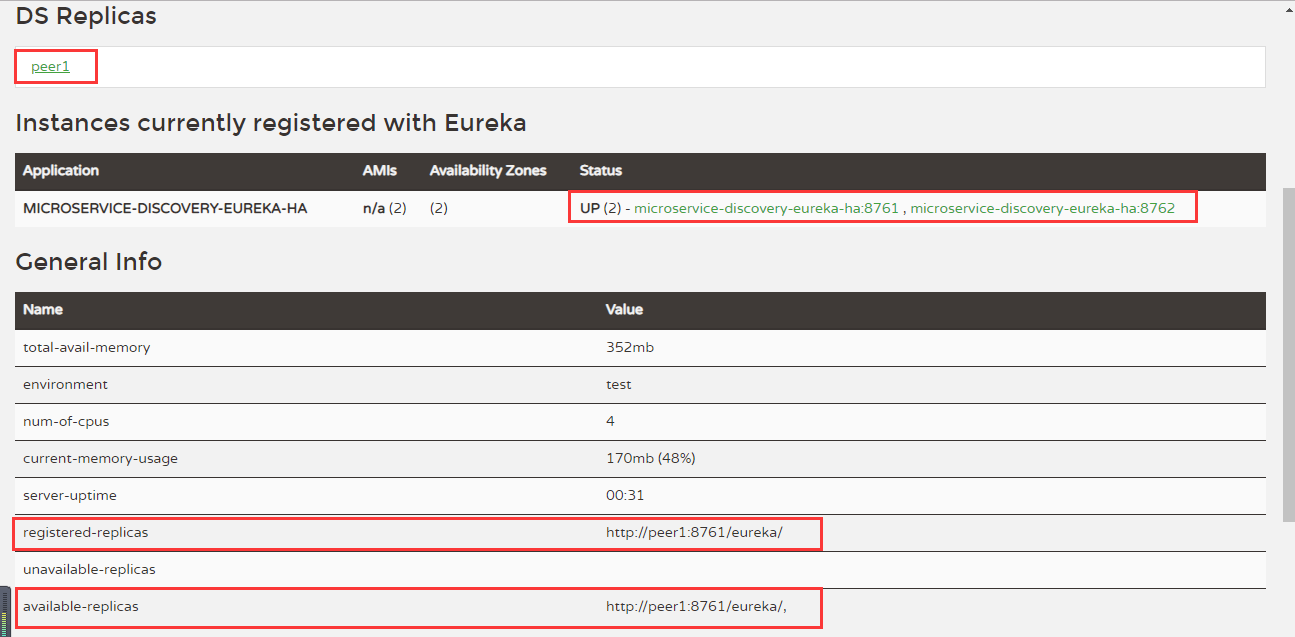The image size is (1295, 637).
Task: Open instance microservice-discovery-eureka-ha:8762 link
Action: point(1042,208)
